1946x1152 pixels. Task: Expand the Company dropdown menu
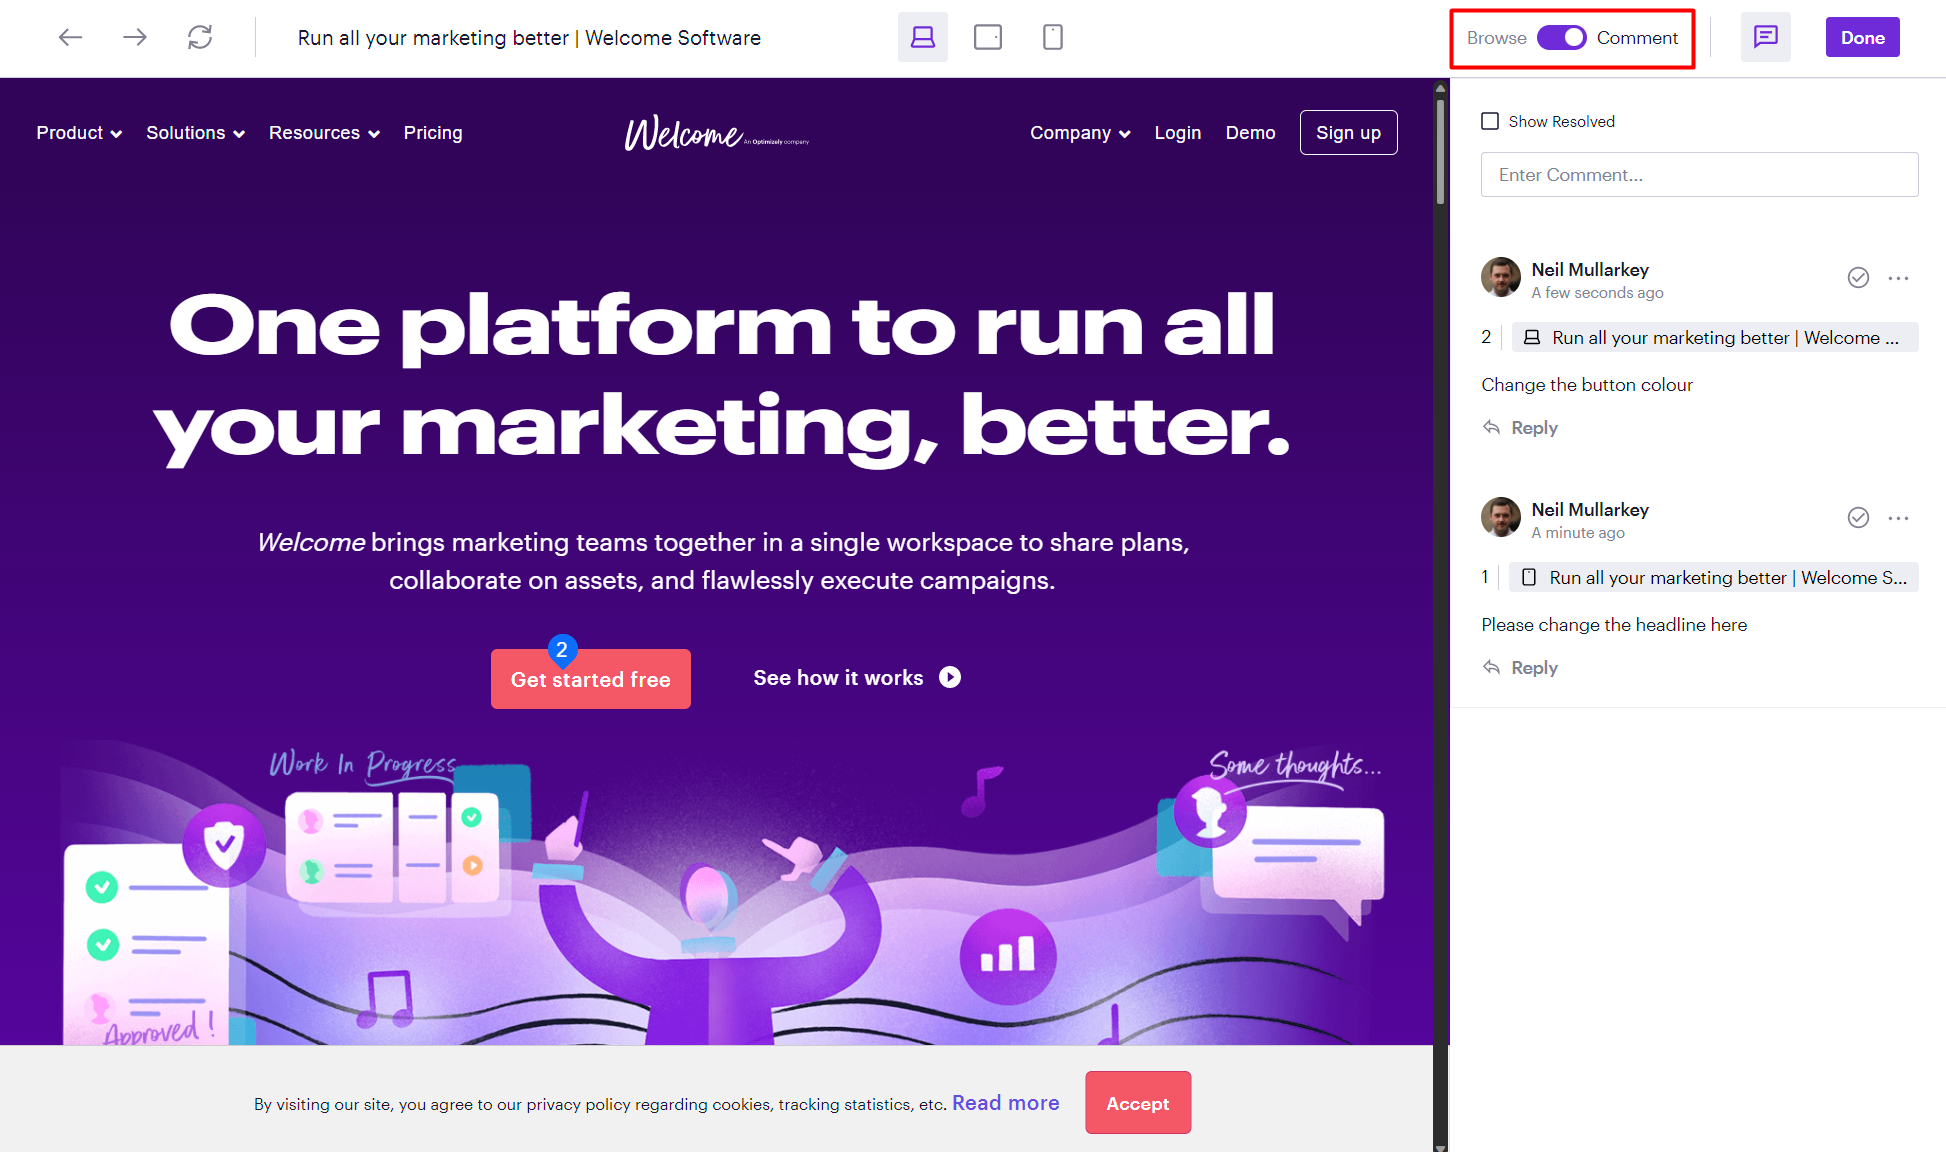pos(1080,133)
